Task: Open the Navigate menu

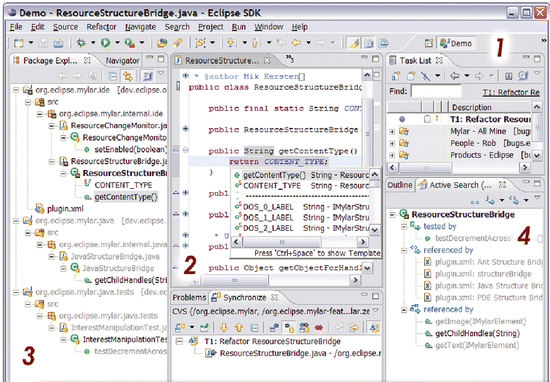Action: pyautogui.click(x=140, y=27)
